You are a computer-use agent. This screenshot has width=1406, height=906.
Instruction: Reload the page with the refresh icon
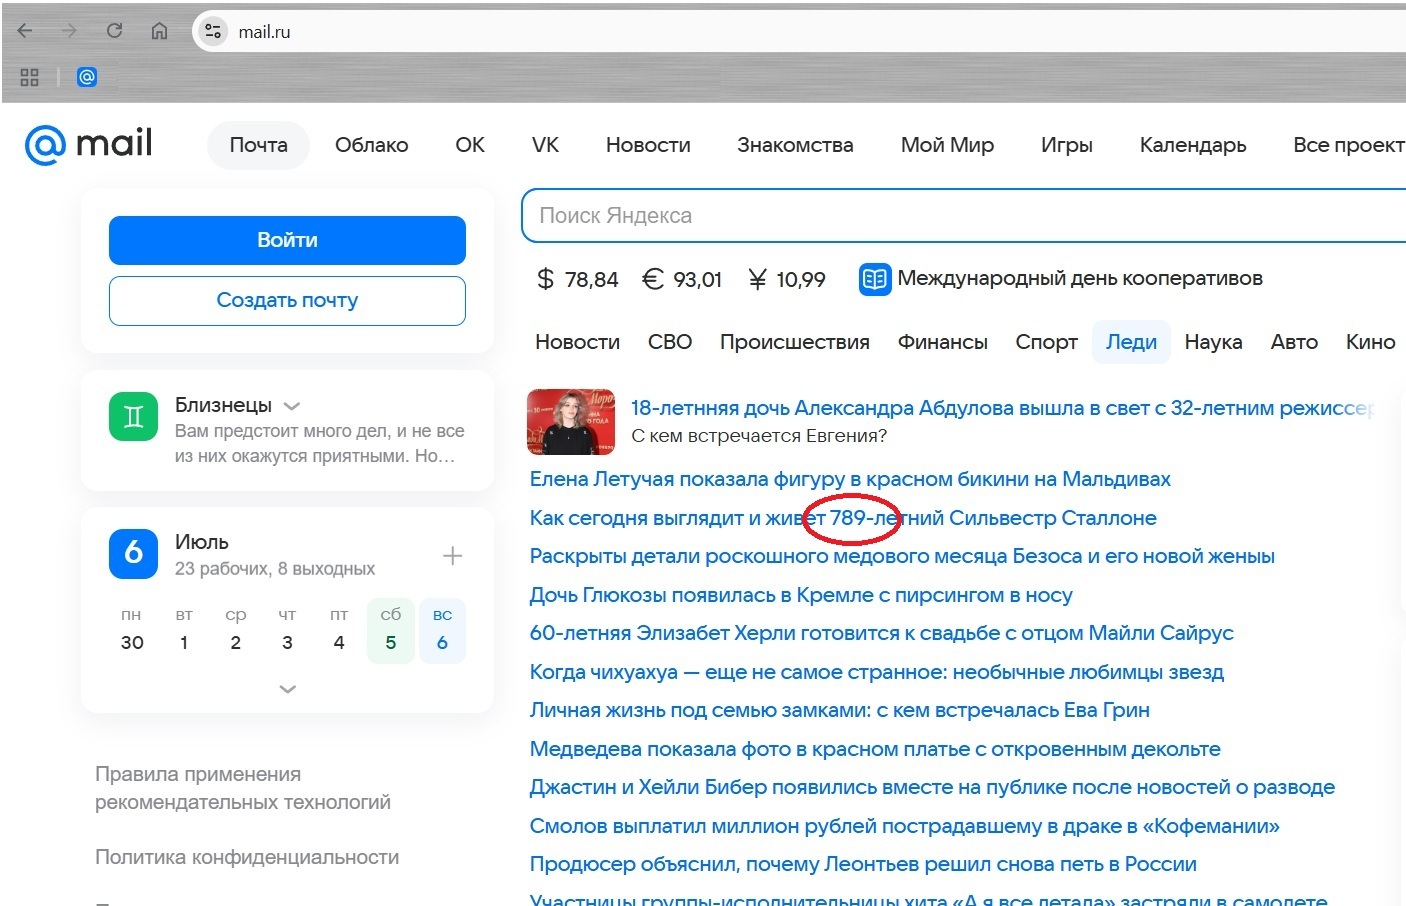(114, 31)
